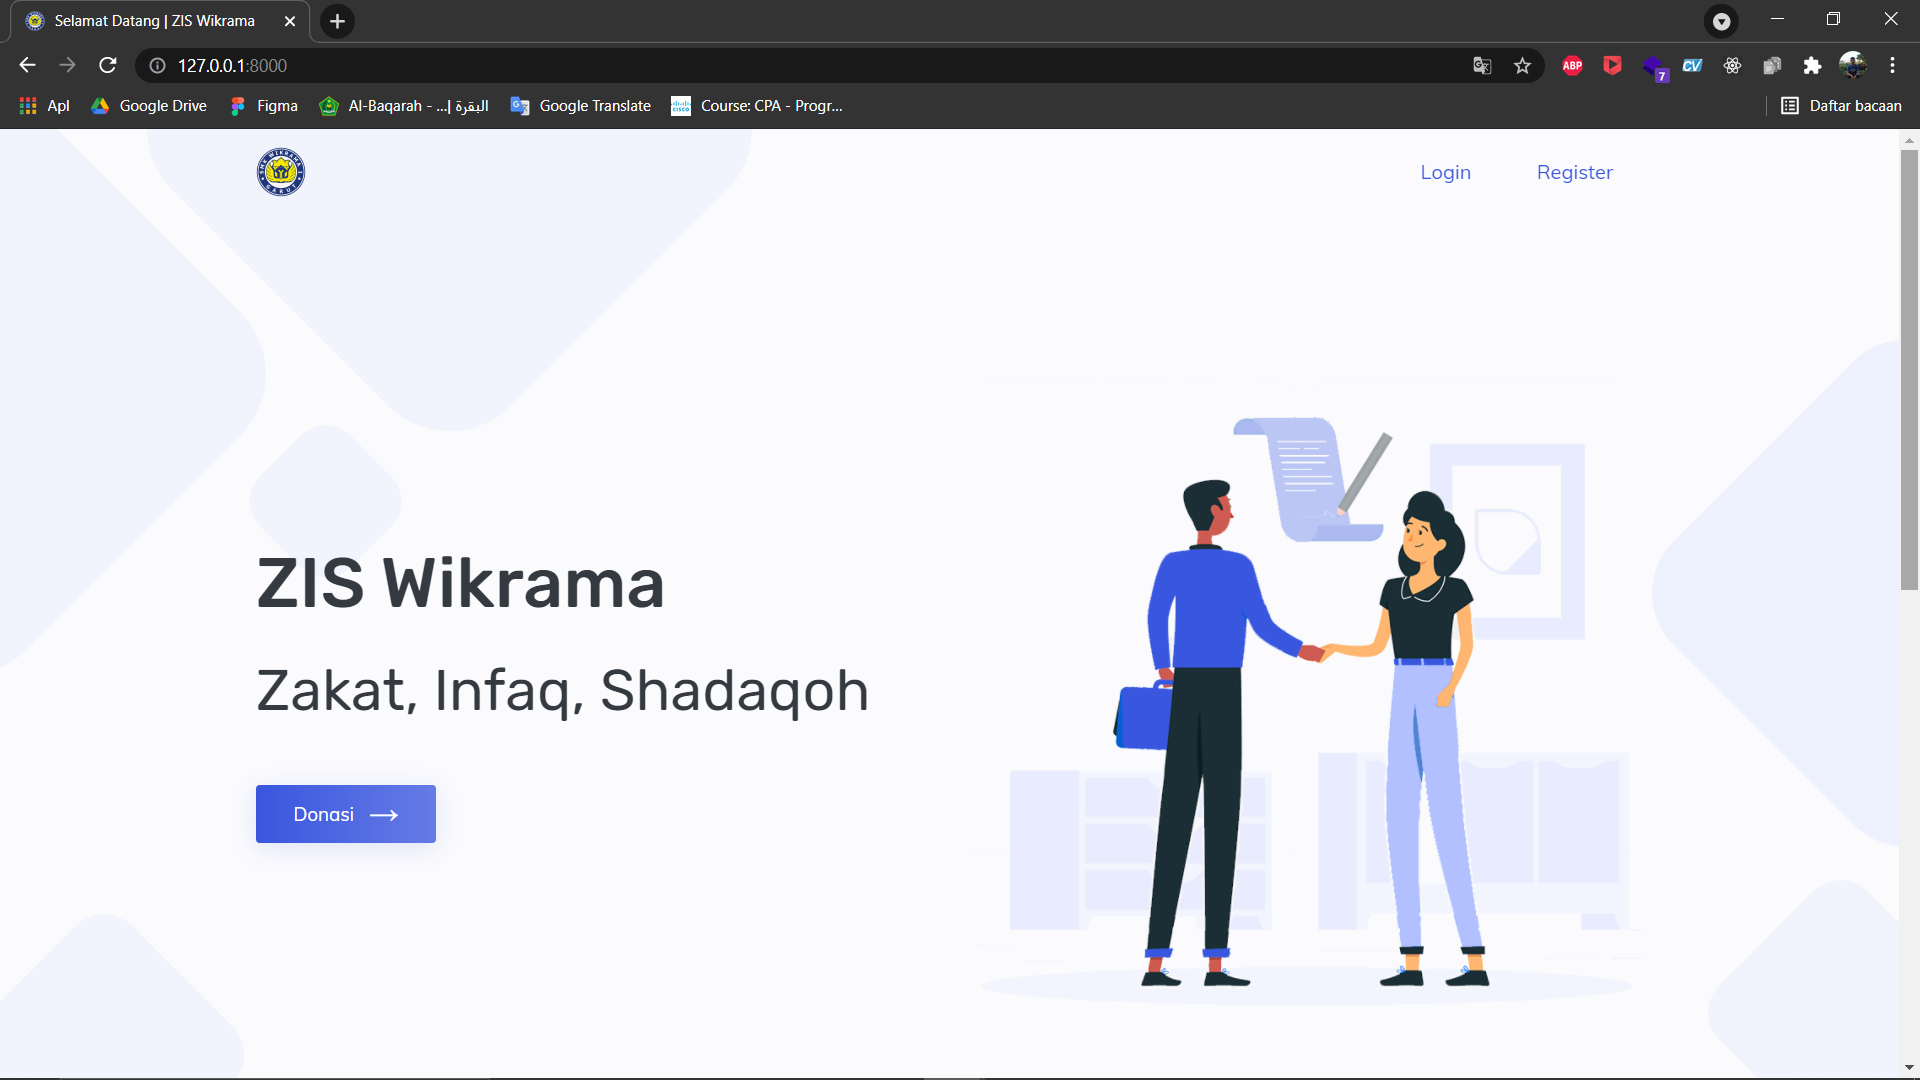The height and width of the screenshot is (1080, 1920).
Task: Open the Al-Baqarah bookmark
Action: 404,106
